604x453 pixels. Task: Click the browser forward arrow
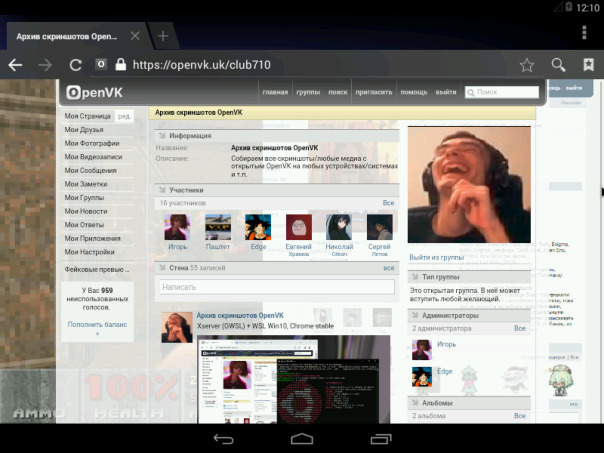coord(45,65)
